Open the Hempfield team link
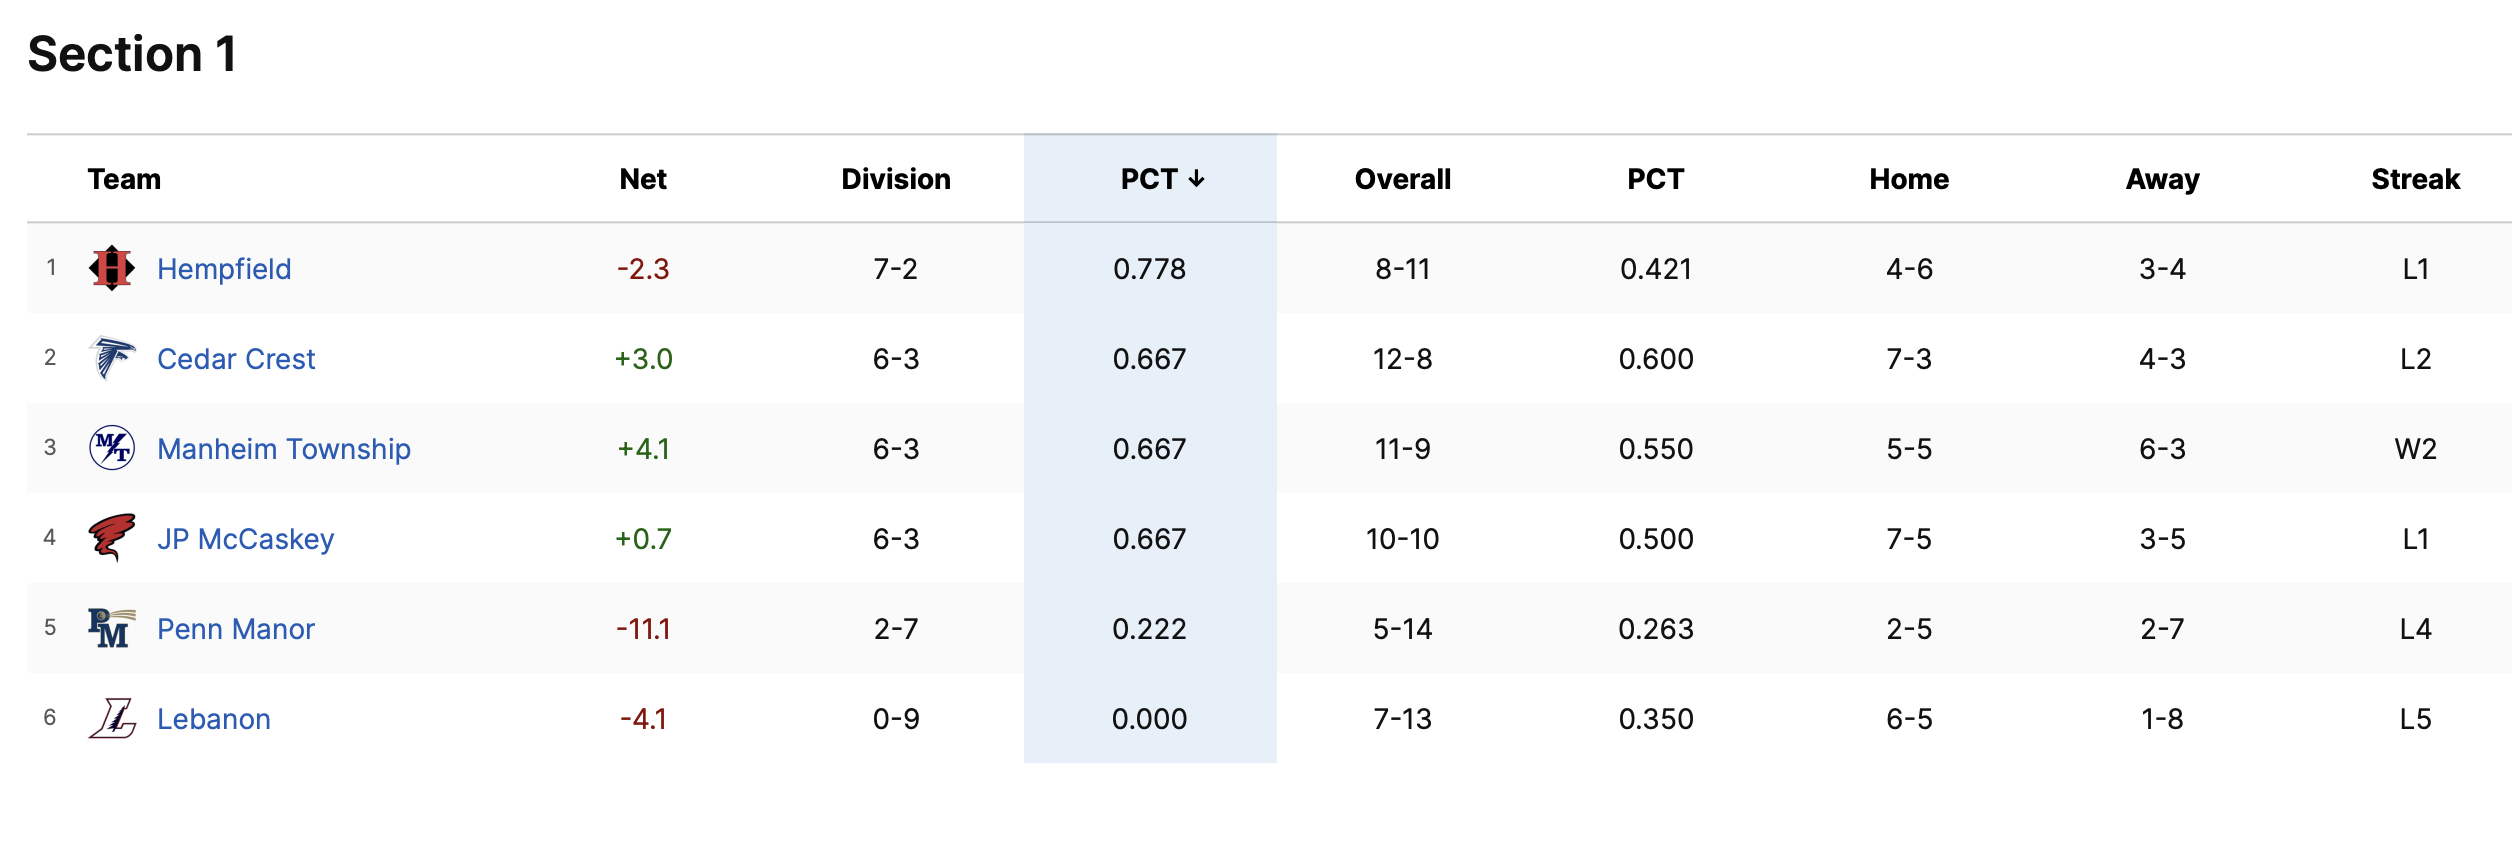Screen dimensions: 2512x848 pyautogui.click(x=224, y=269)
